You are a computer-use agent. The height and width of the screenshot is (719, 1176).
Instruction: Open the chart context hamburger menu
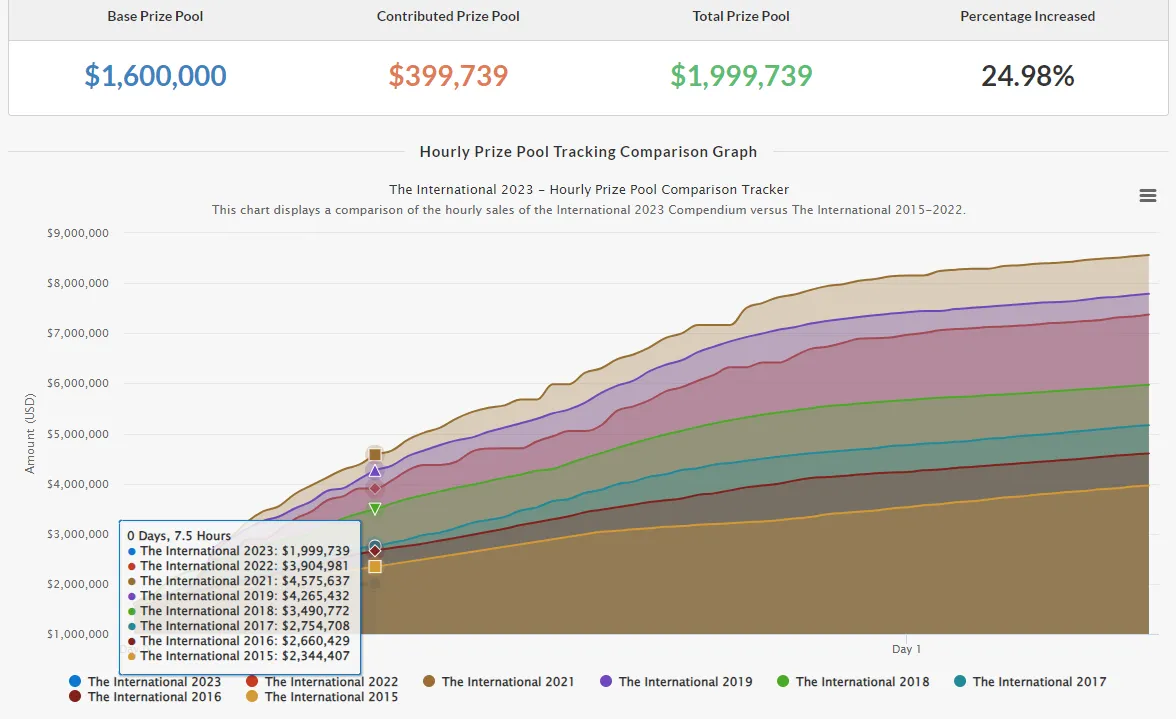[1148, 196]
